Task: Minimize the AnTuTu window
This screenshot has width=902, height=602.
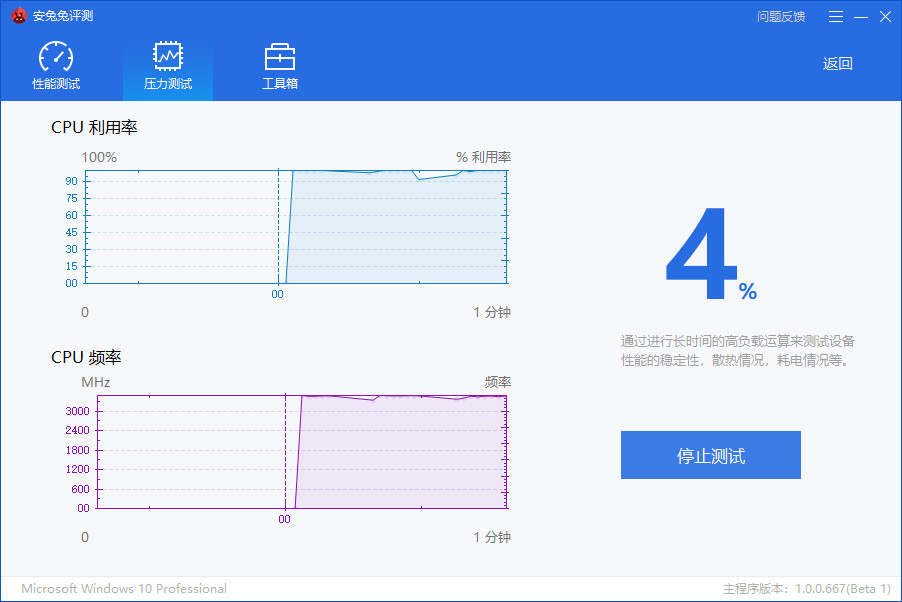Action: coord(861,17)
